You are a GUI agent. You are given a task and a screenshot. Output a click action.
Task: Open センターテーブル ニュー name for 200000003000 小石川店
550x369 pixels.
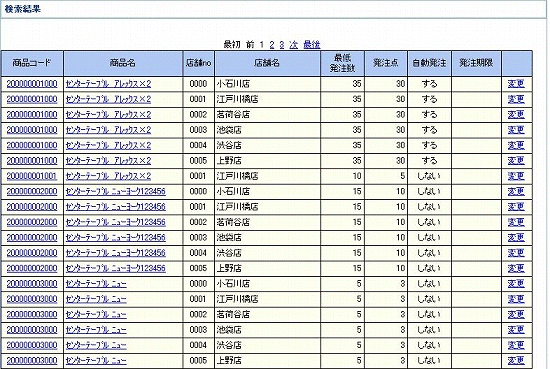point(96,284)
